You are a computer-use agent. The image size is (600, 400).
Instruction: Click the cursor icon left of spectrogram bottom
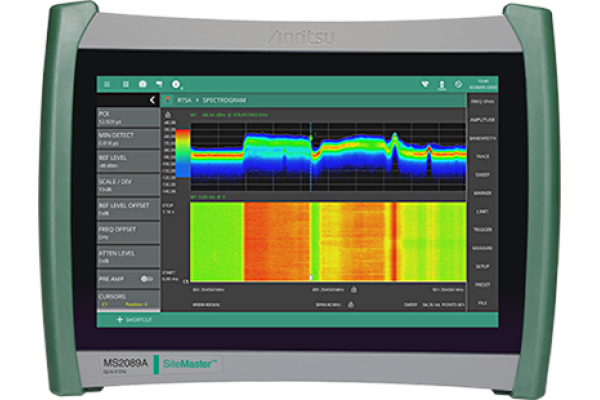tap(186, 281)
